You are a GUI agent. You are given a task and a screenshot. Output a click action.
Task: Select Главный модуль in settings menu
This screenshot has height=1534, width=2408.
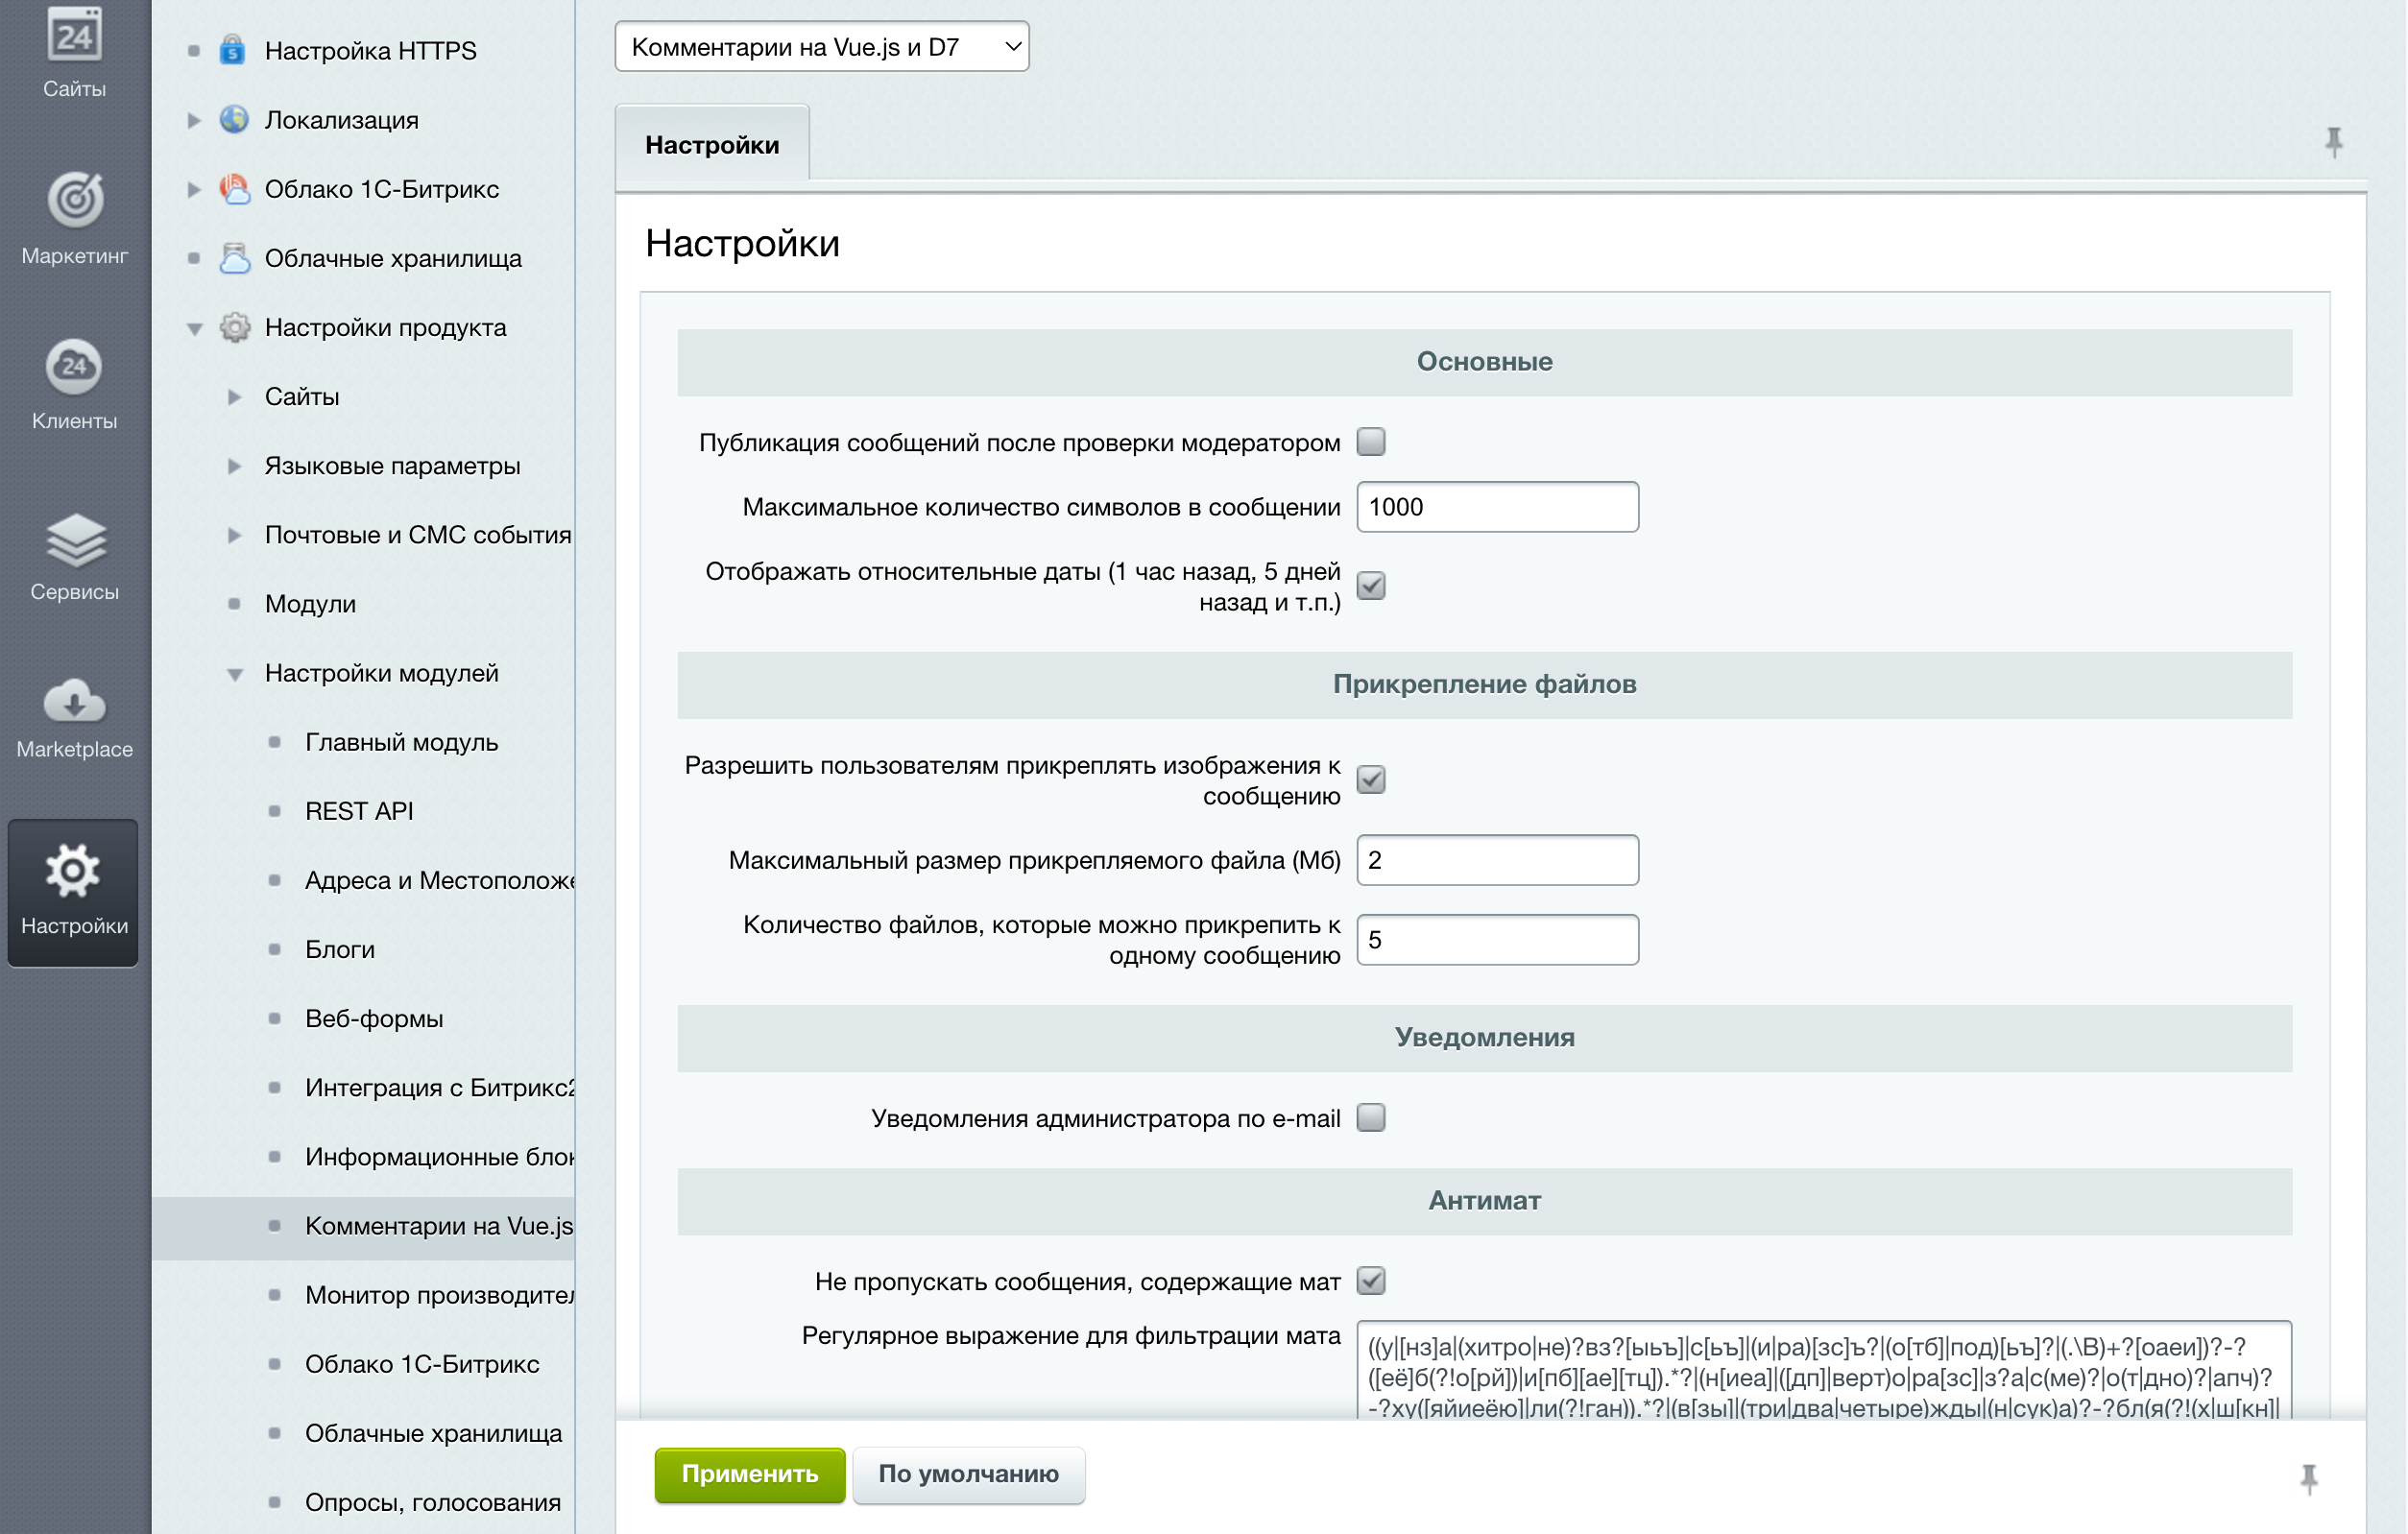point(401,742)
